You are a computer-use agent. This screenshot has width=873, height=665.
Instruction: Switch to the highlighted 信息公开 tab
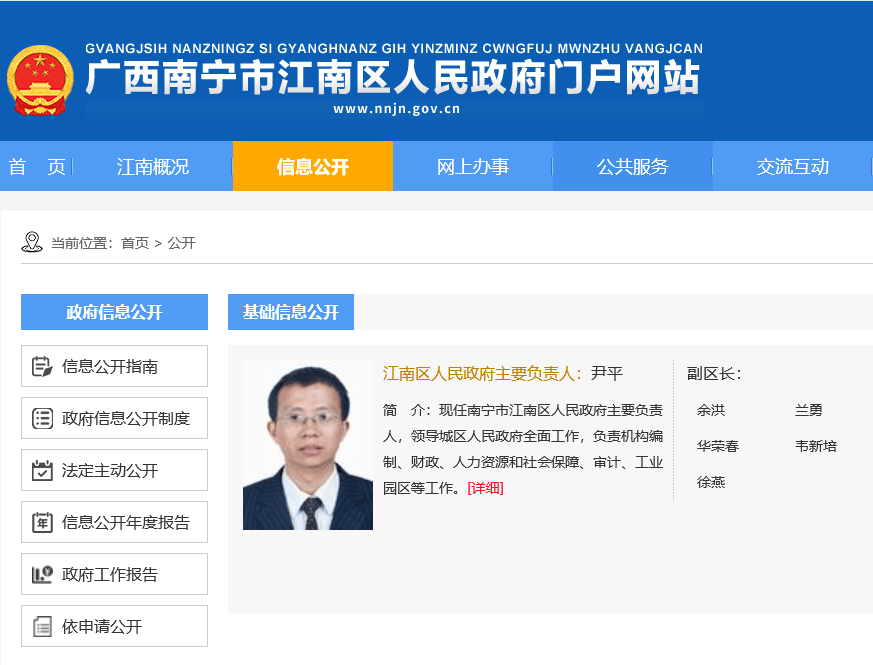click(x=312, y=167)
